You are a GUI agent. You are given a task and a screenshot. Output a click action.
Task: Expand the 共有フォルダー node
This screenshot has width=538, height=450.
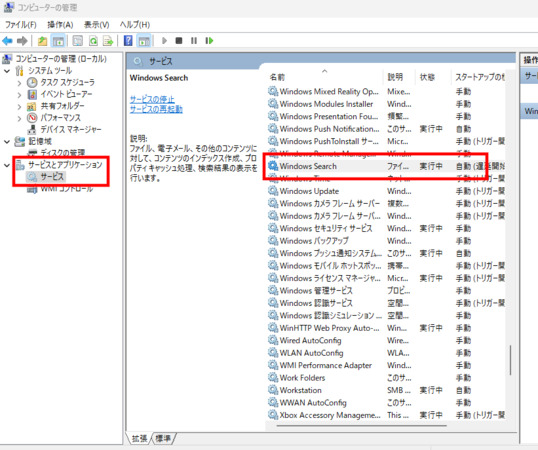(x=19, y=106)
